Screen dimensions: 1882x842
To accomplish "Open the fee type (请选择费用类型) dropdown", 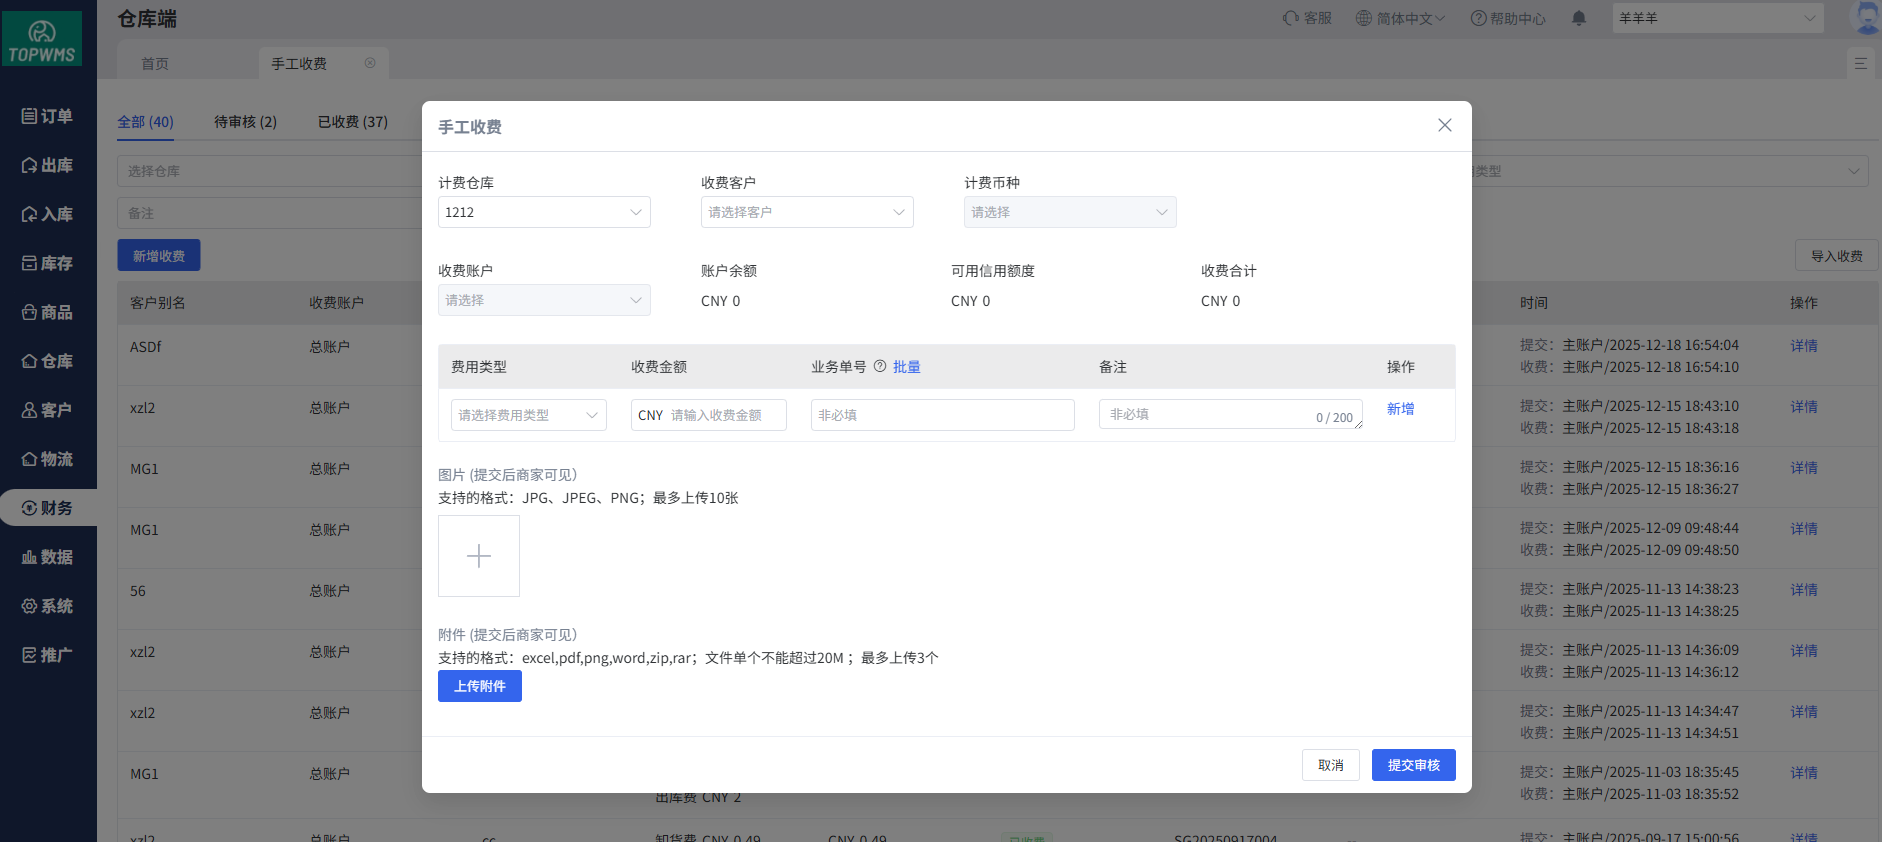I will pos(528,415).
